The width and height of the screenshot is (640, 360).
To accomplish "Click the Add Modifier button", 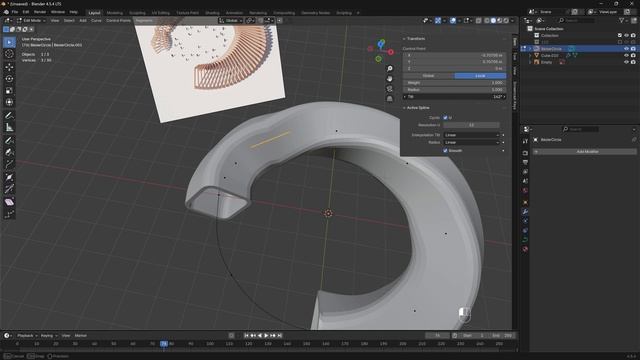I will click(x=584, y=151).
